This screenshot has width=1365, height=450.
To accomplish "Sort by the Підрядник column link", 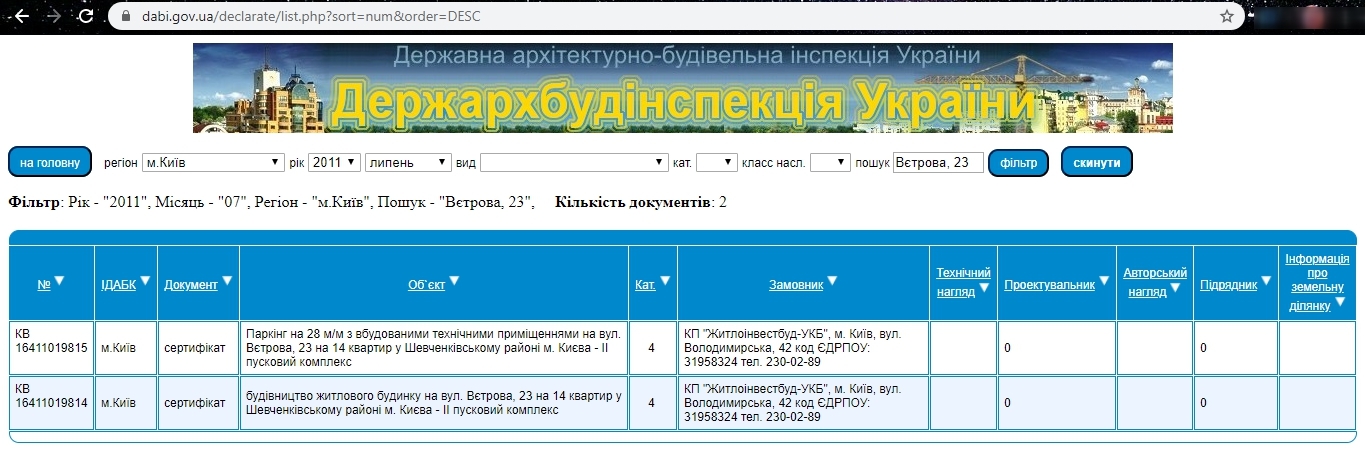I will [1229, 285].
